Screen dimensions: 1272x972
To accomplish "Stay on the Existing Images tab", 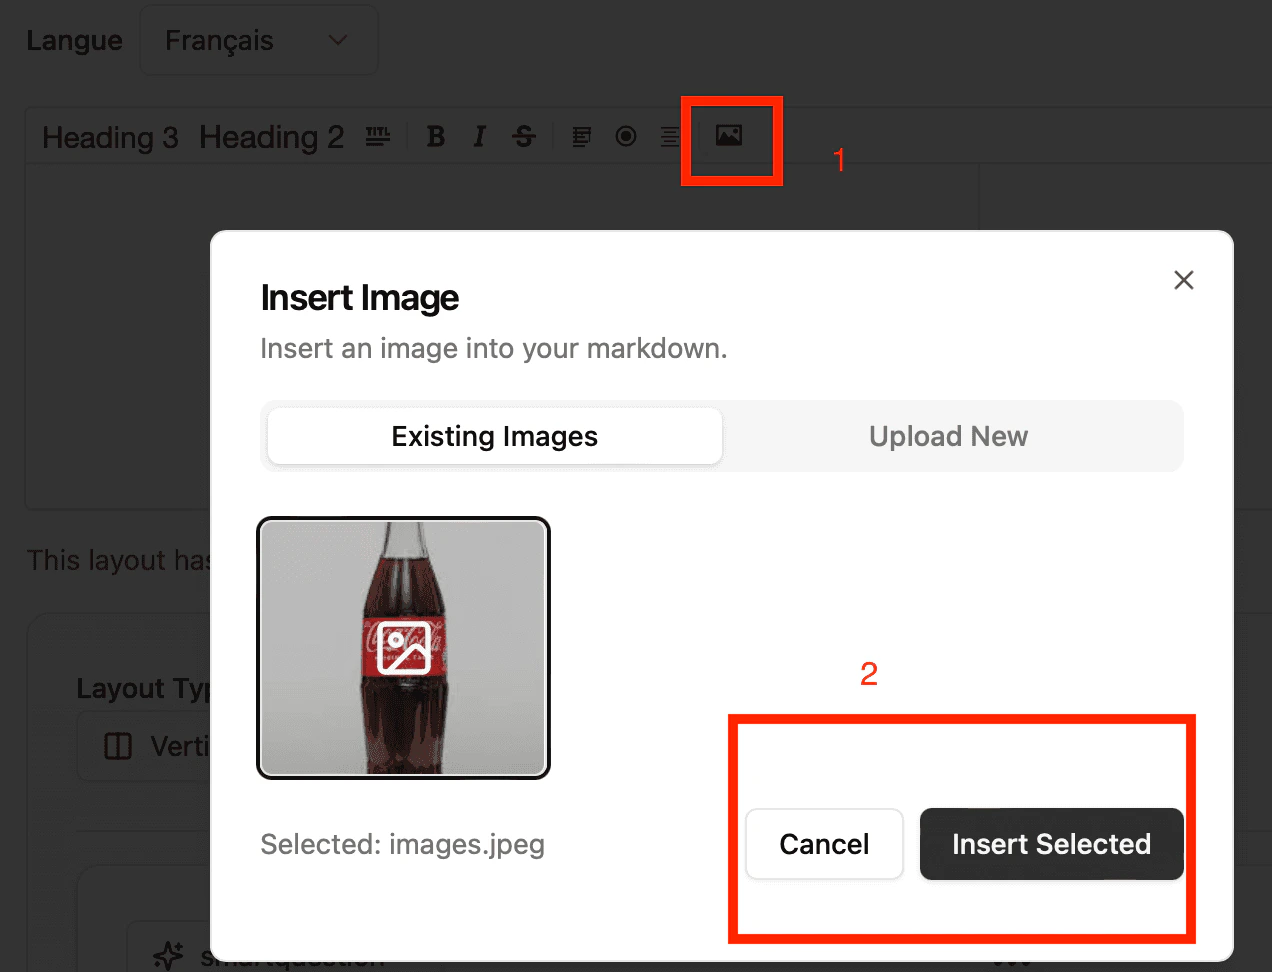I will pyautogui.click(x=493, y=436).
